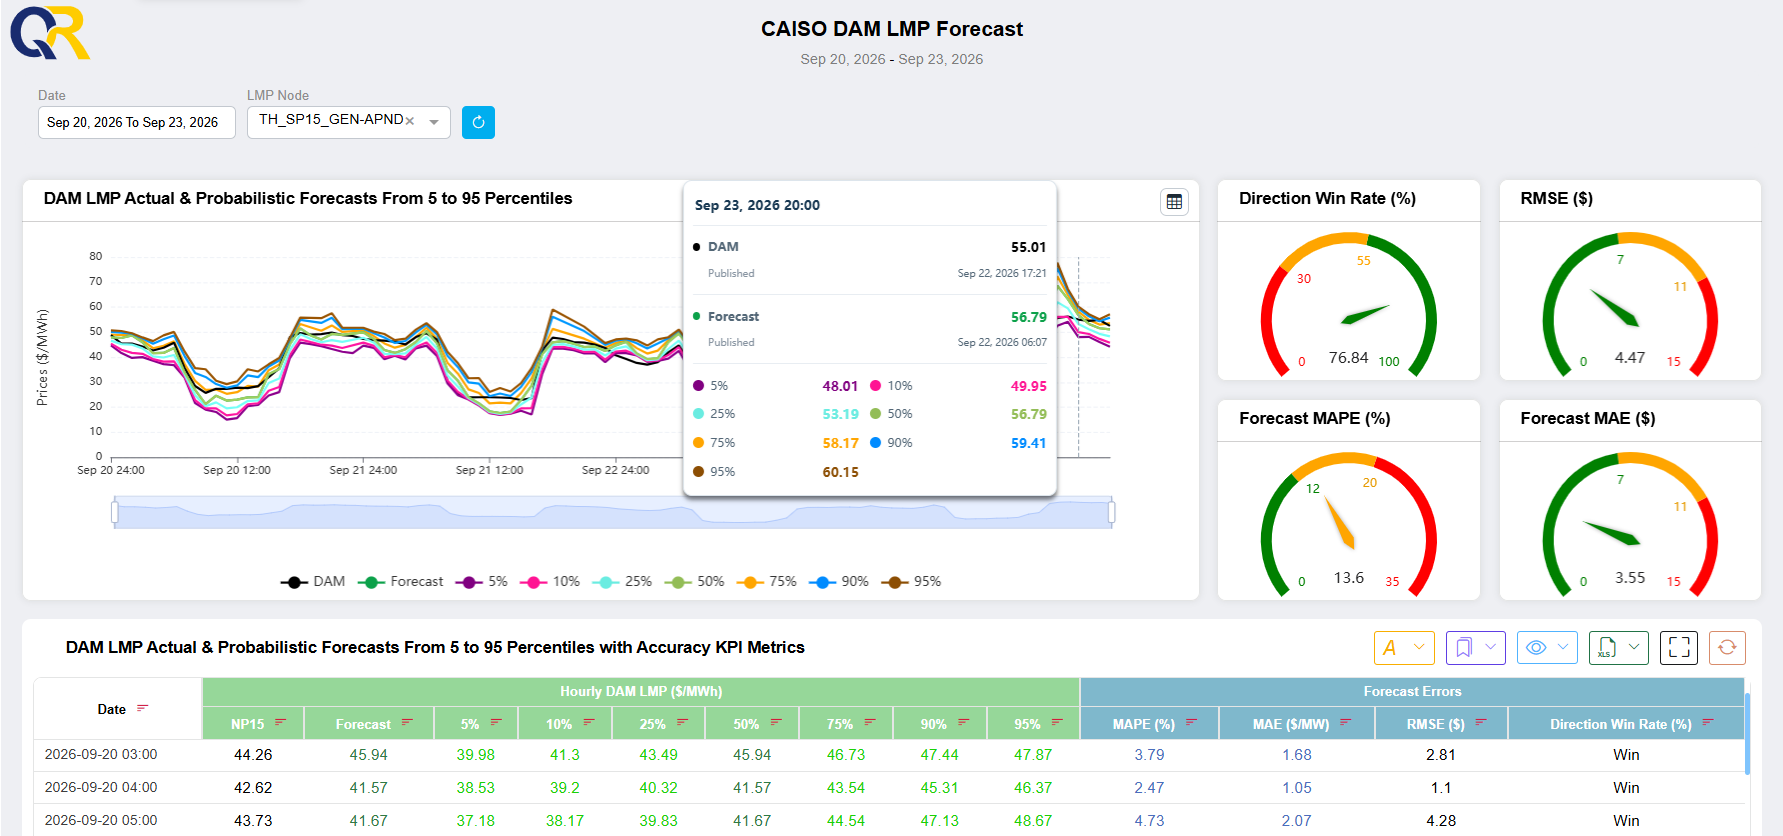Screen dimensions: 1783x836
Task: Toggle the DAM series in chart legend
Action: pos(313,582)
